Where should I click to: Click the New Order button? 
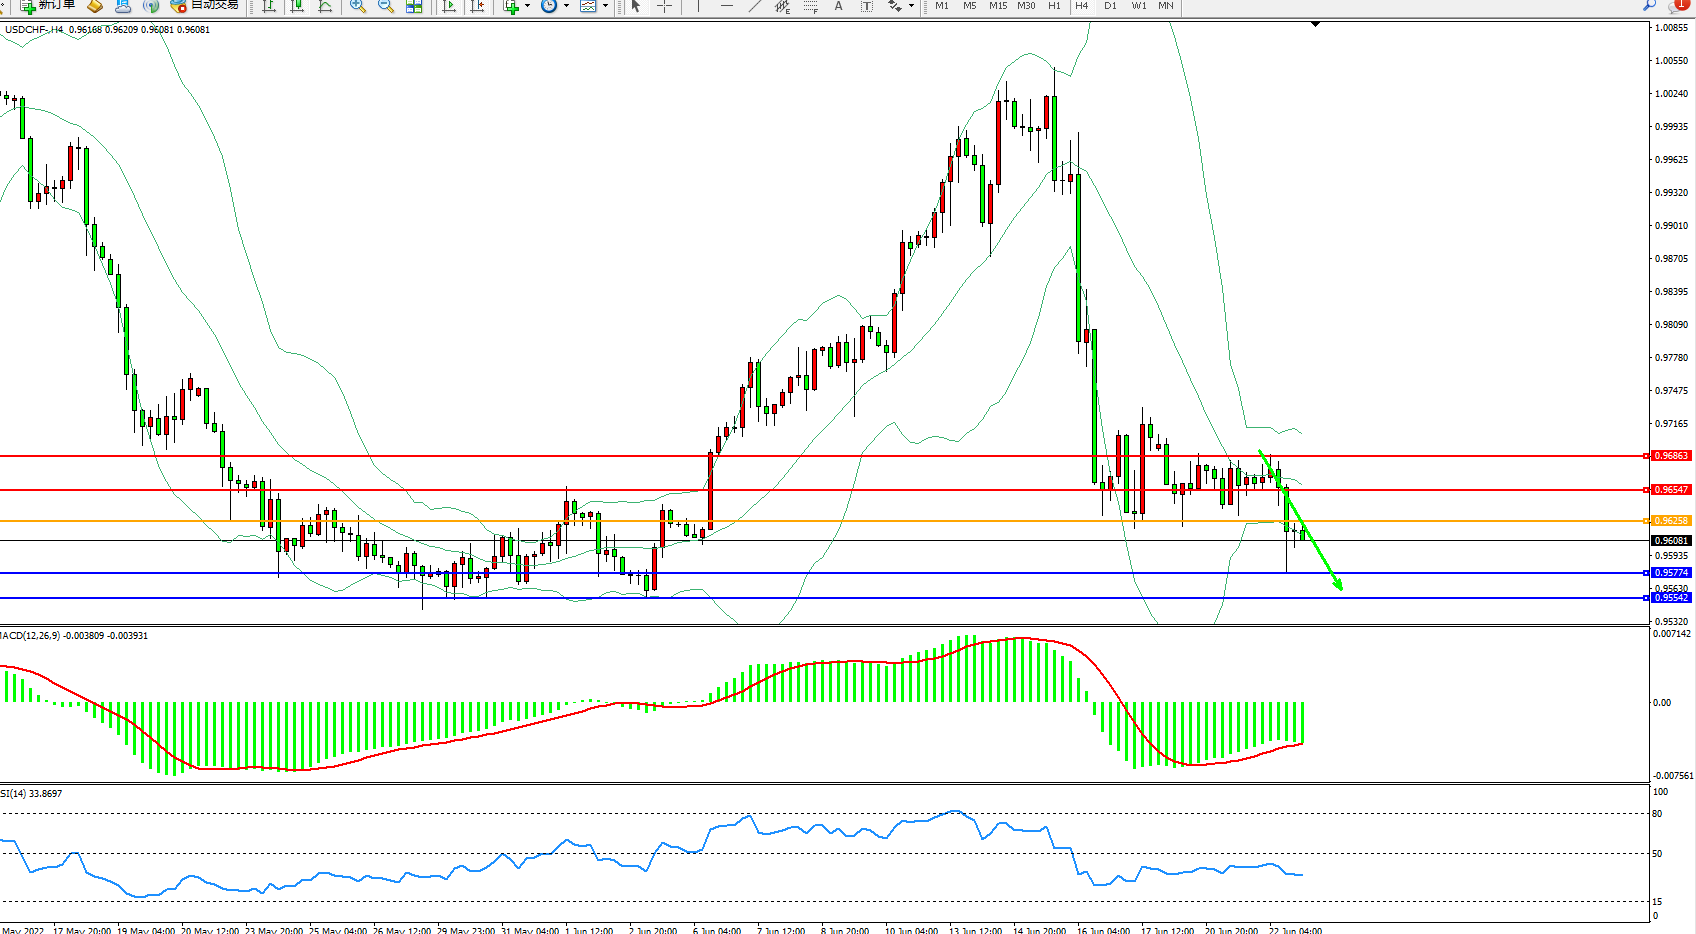[x=48, y=6]
